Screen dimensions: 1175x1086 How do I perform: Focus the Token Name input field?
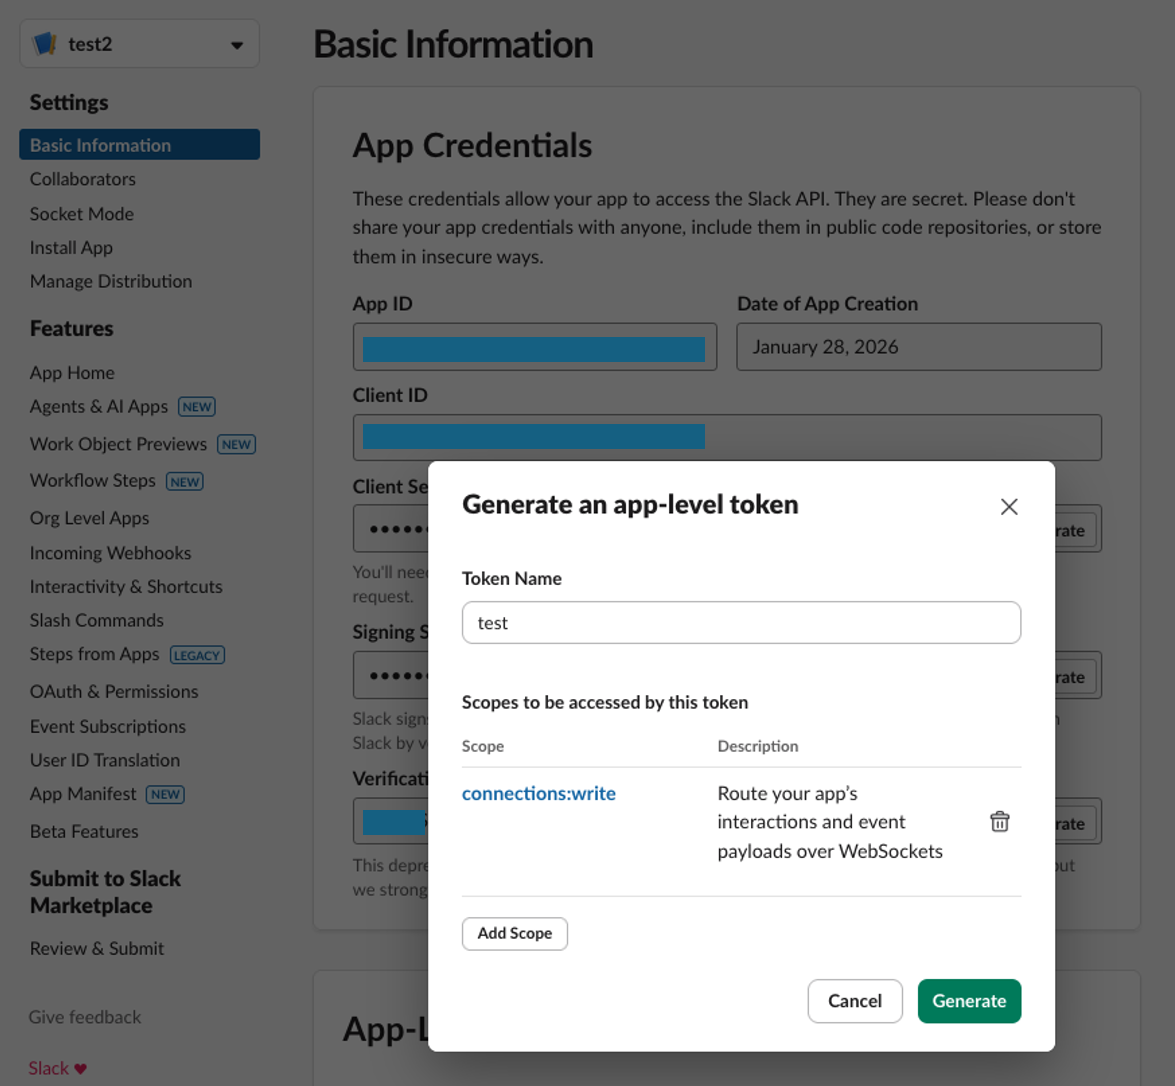[x=740, y=623]
